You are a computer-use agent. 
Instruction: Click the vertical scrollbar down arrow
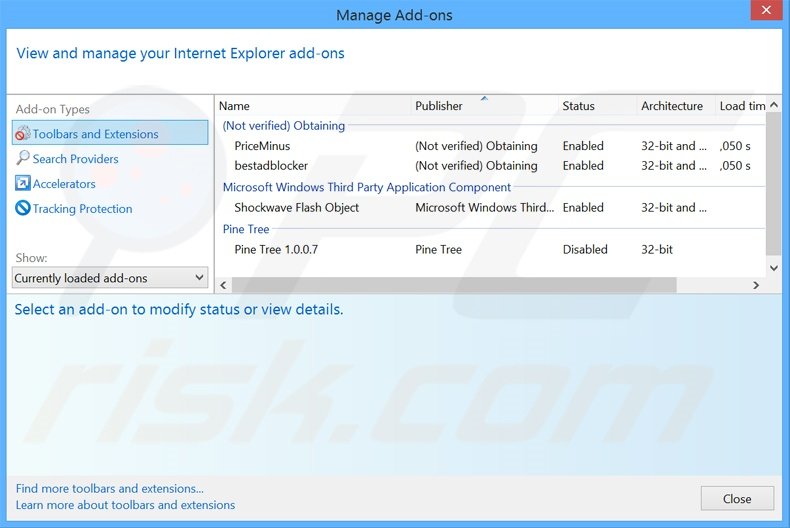774,268
